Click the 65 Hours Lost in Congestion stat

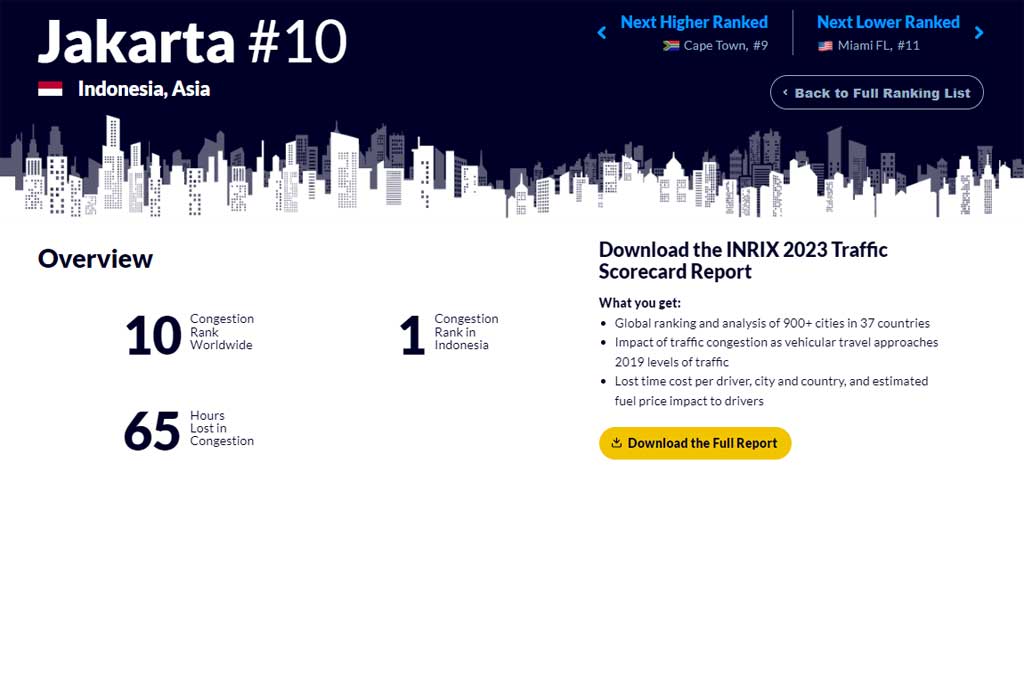[x=188, y=430]
